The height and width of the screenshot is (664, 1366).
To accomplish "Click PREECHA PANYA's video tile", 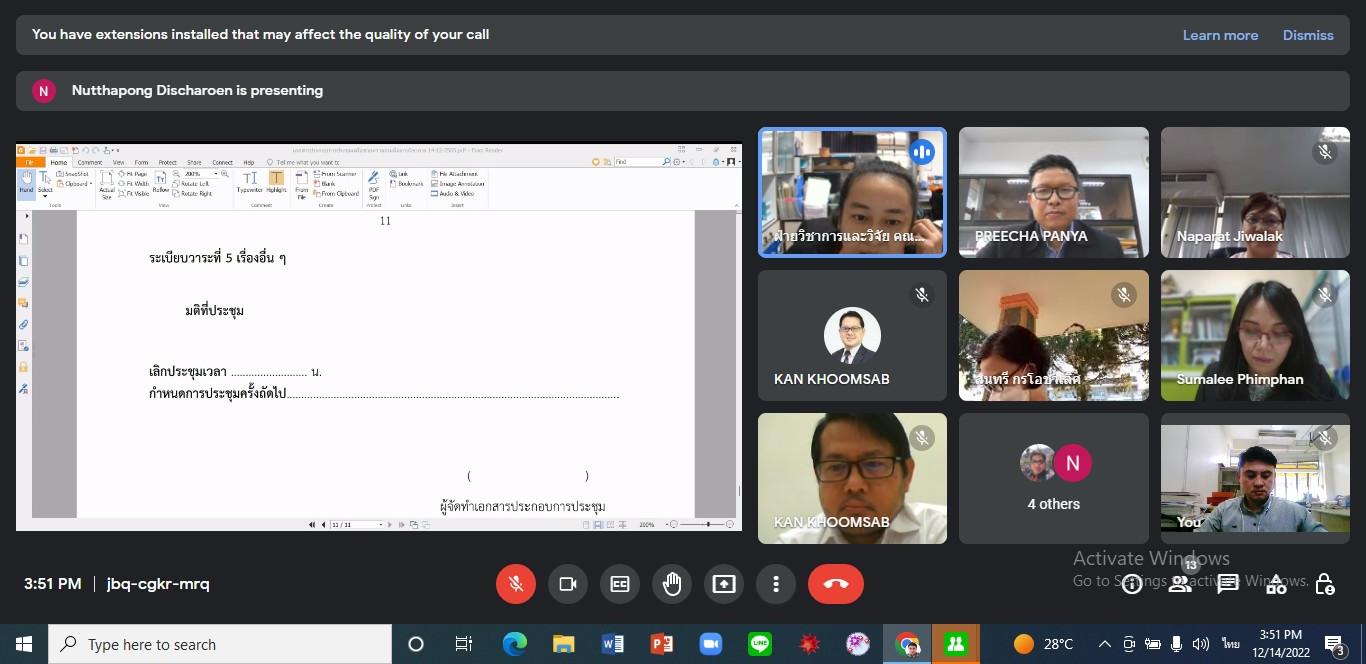I will [x=1053, y=192].
